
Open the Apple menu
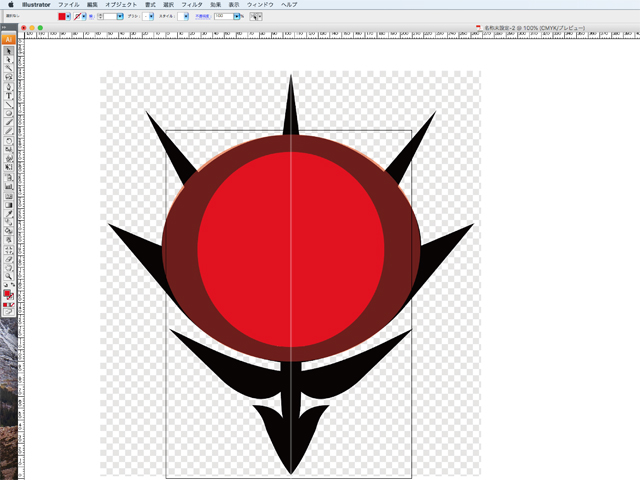click(11, 4)
